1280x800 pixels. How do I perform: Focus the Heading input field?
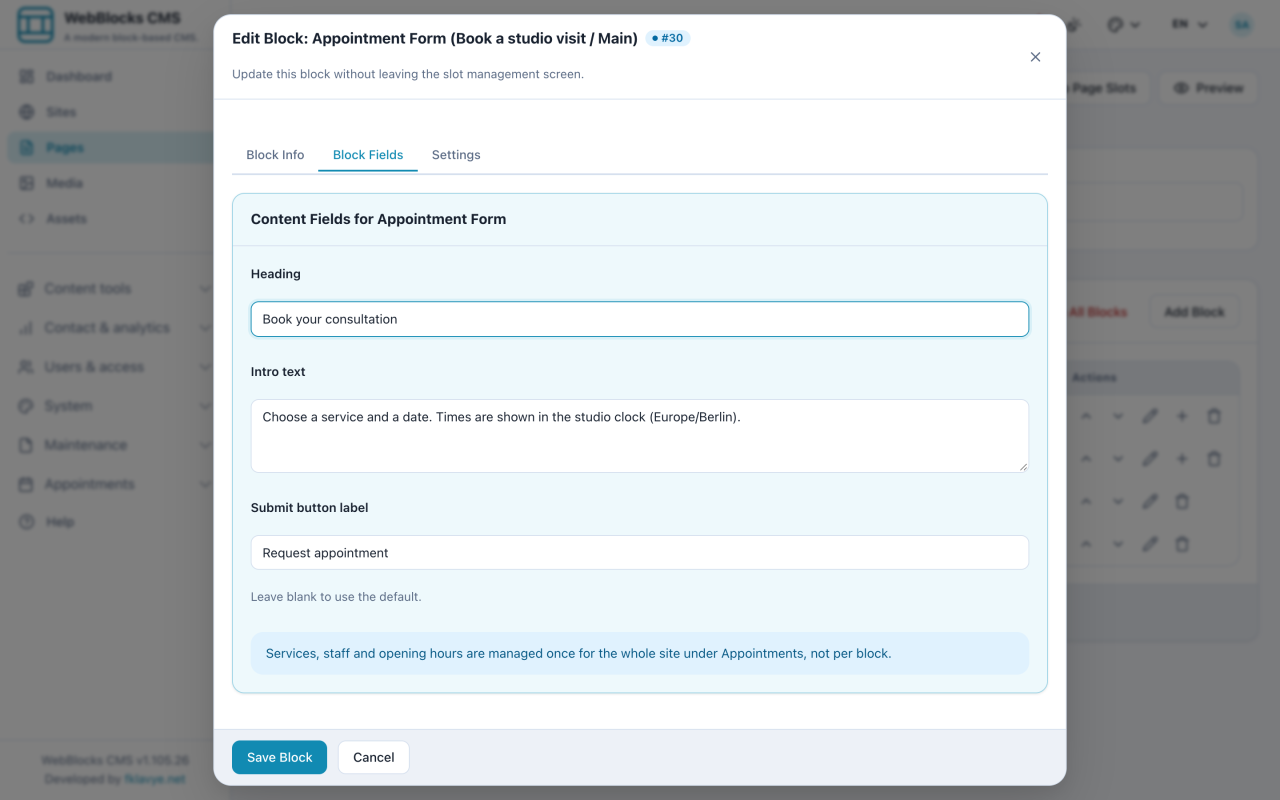[x=640, y=319]
